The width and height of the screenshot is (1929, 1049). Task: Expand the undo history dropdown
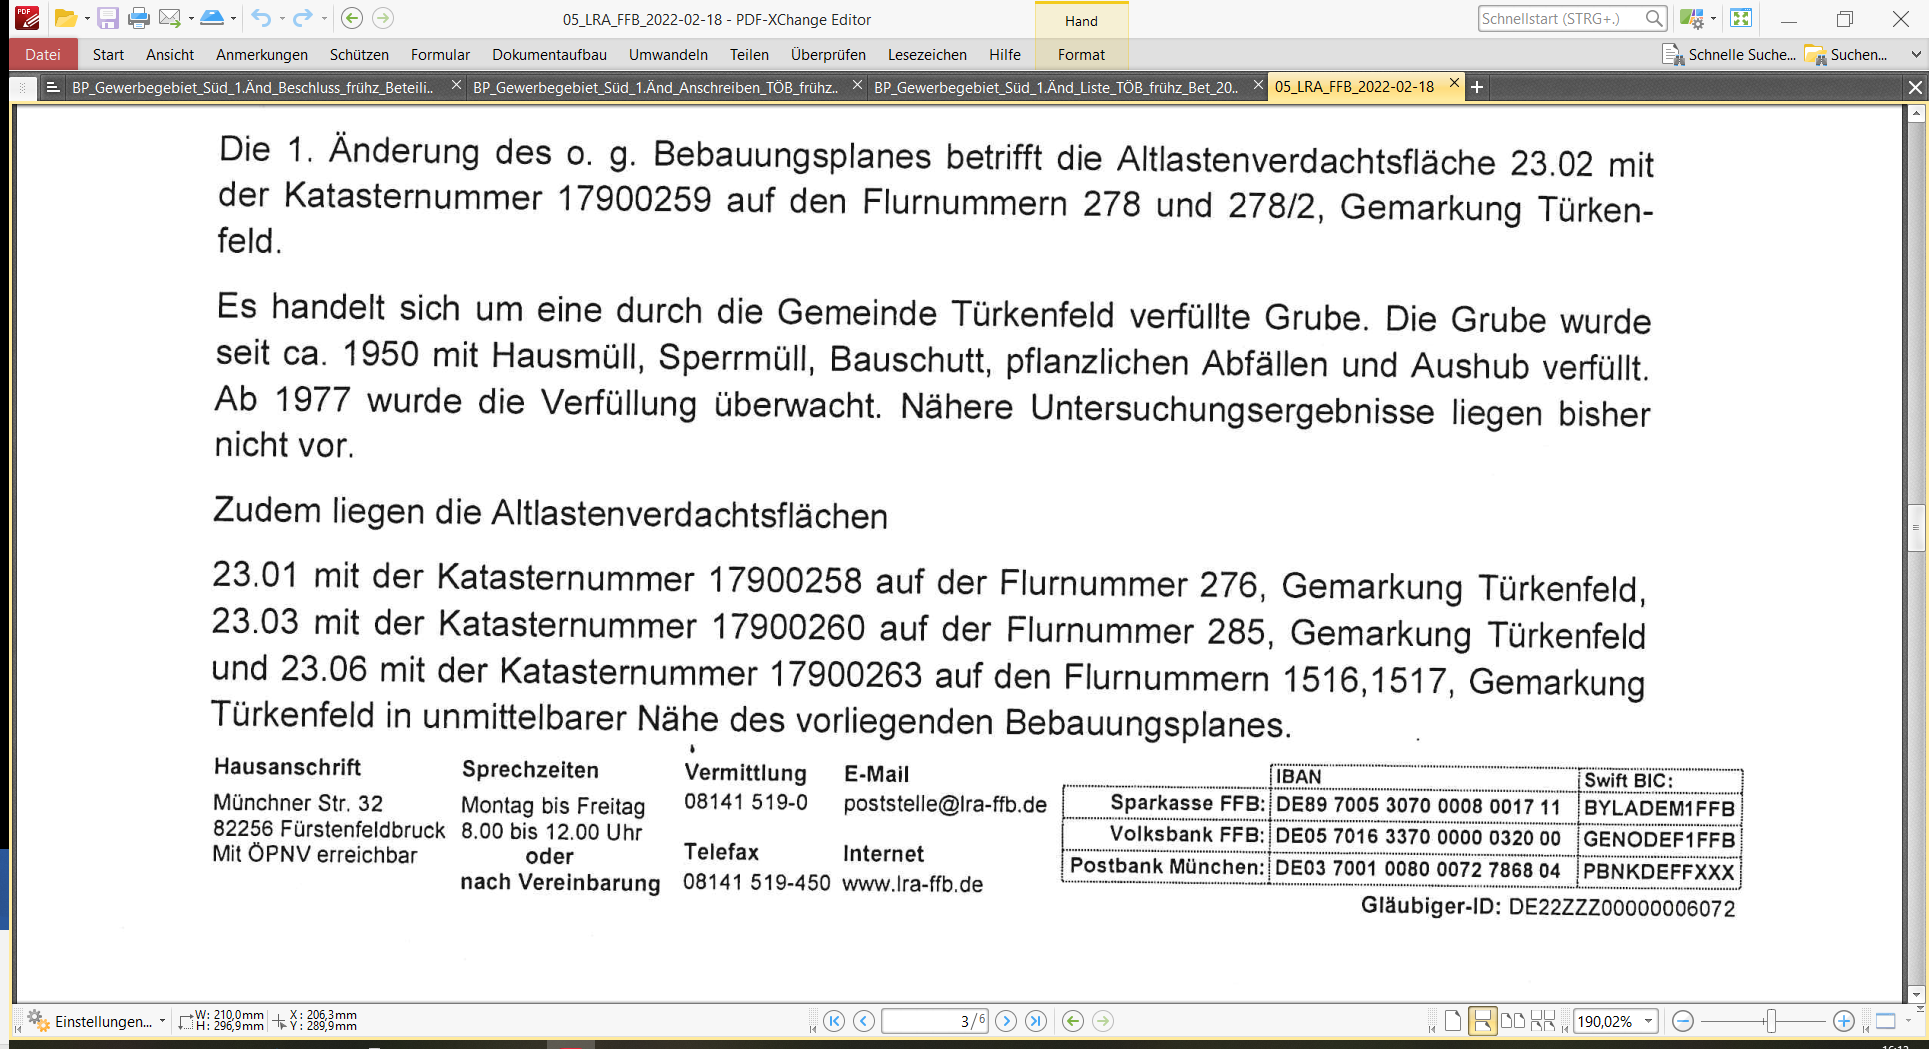(281, 18)
